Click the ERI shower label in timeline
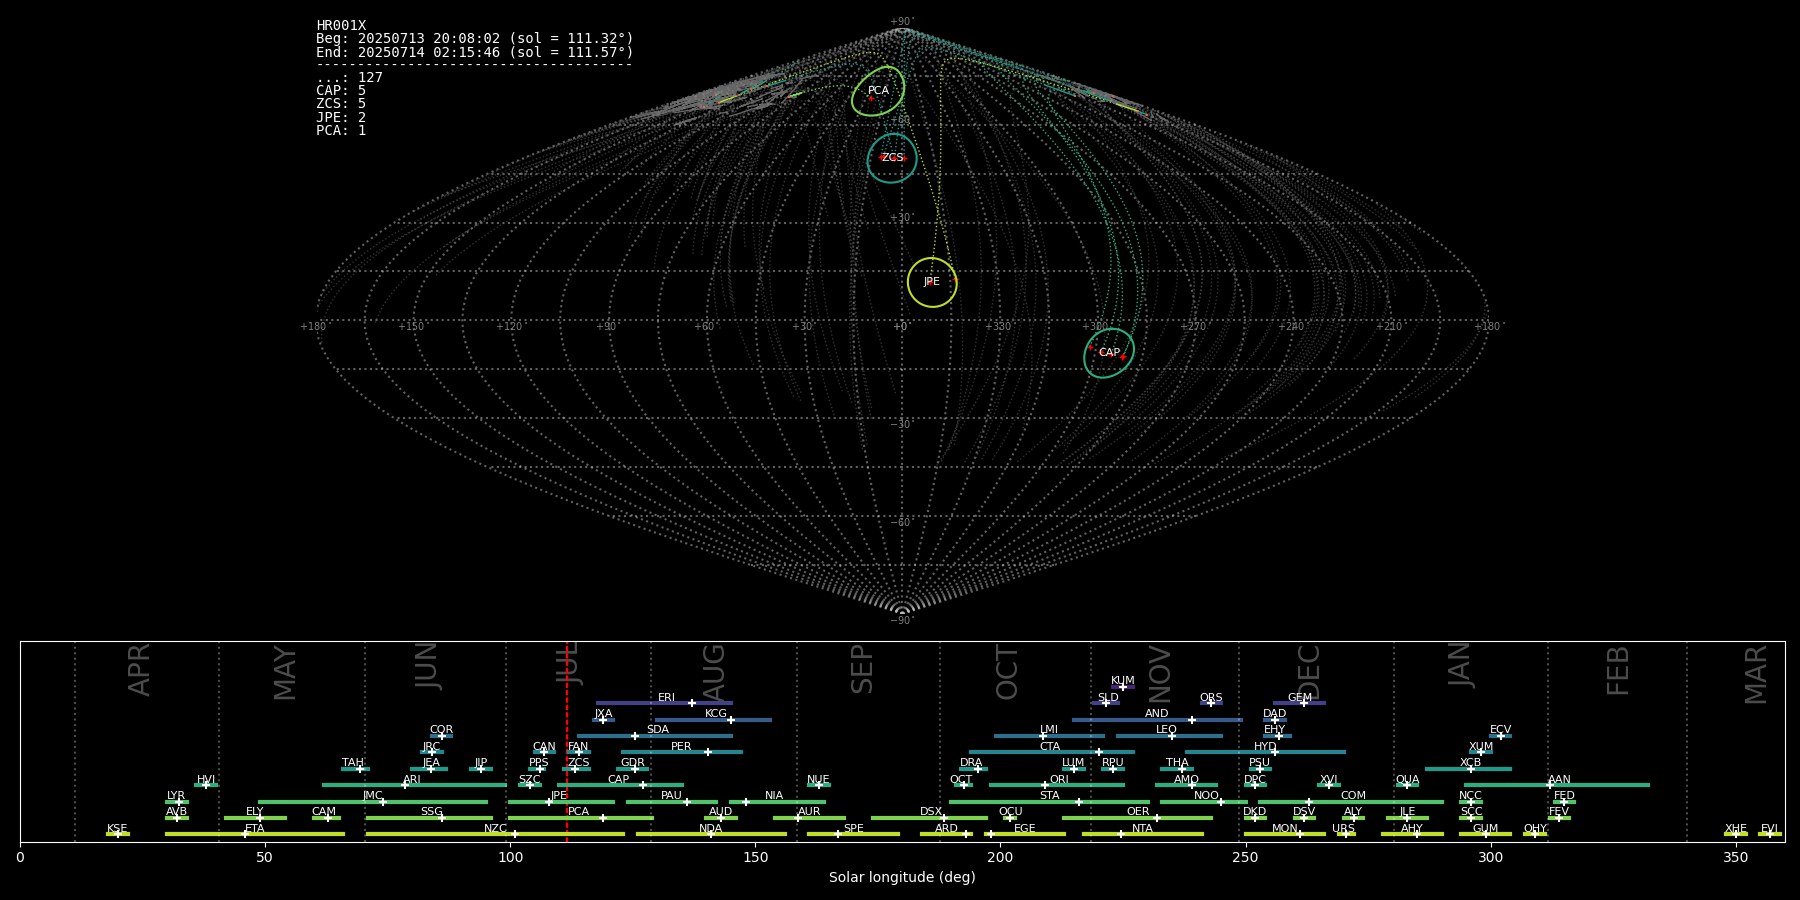The image size is (1800, 900). click(666, 698)
